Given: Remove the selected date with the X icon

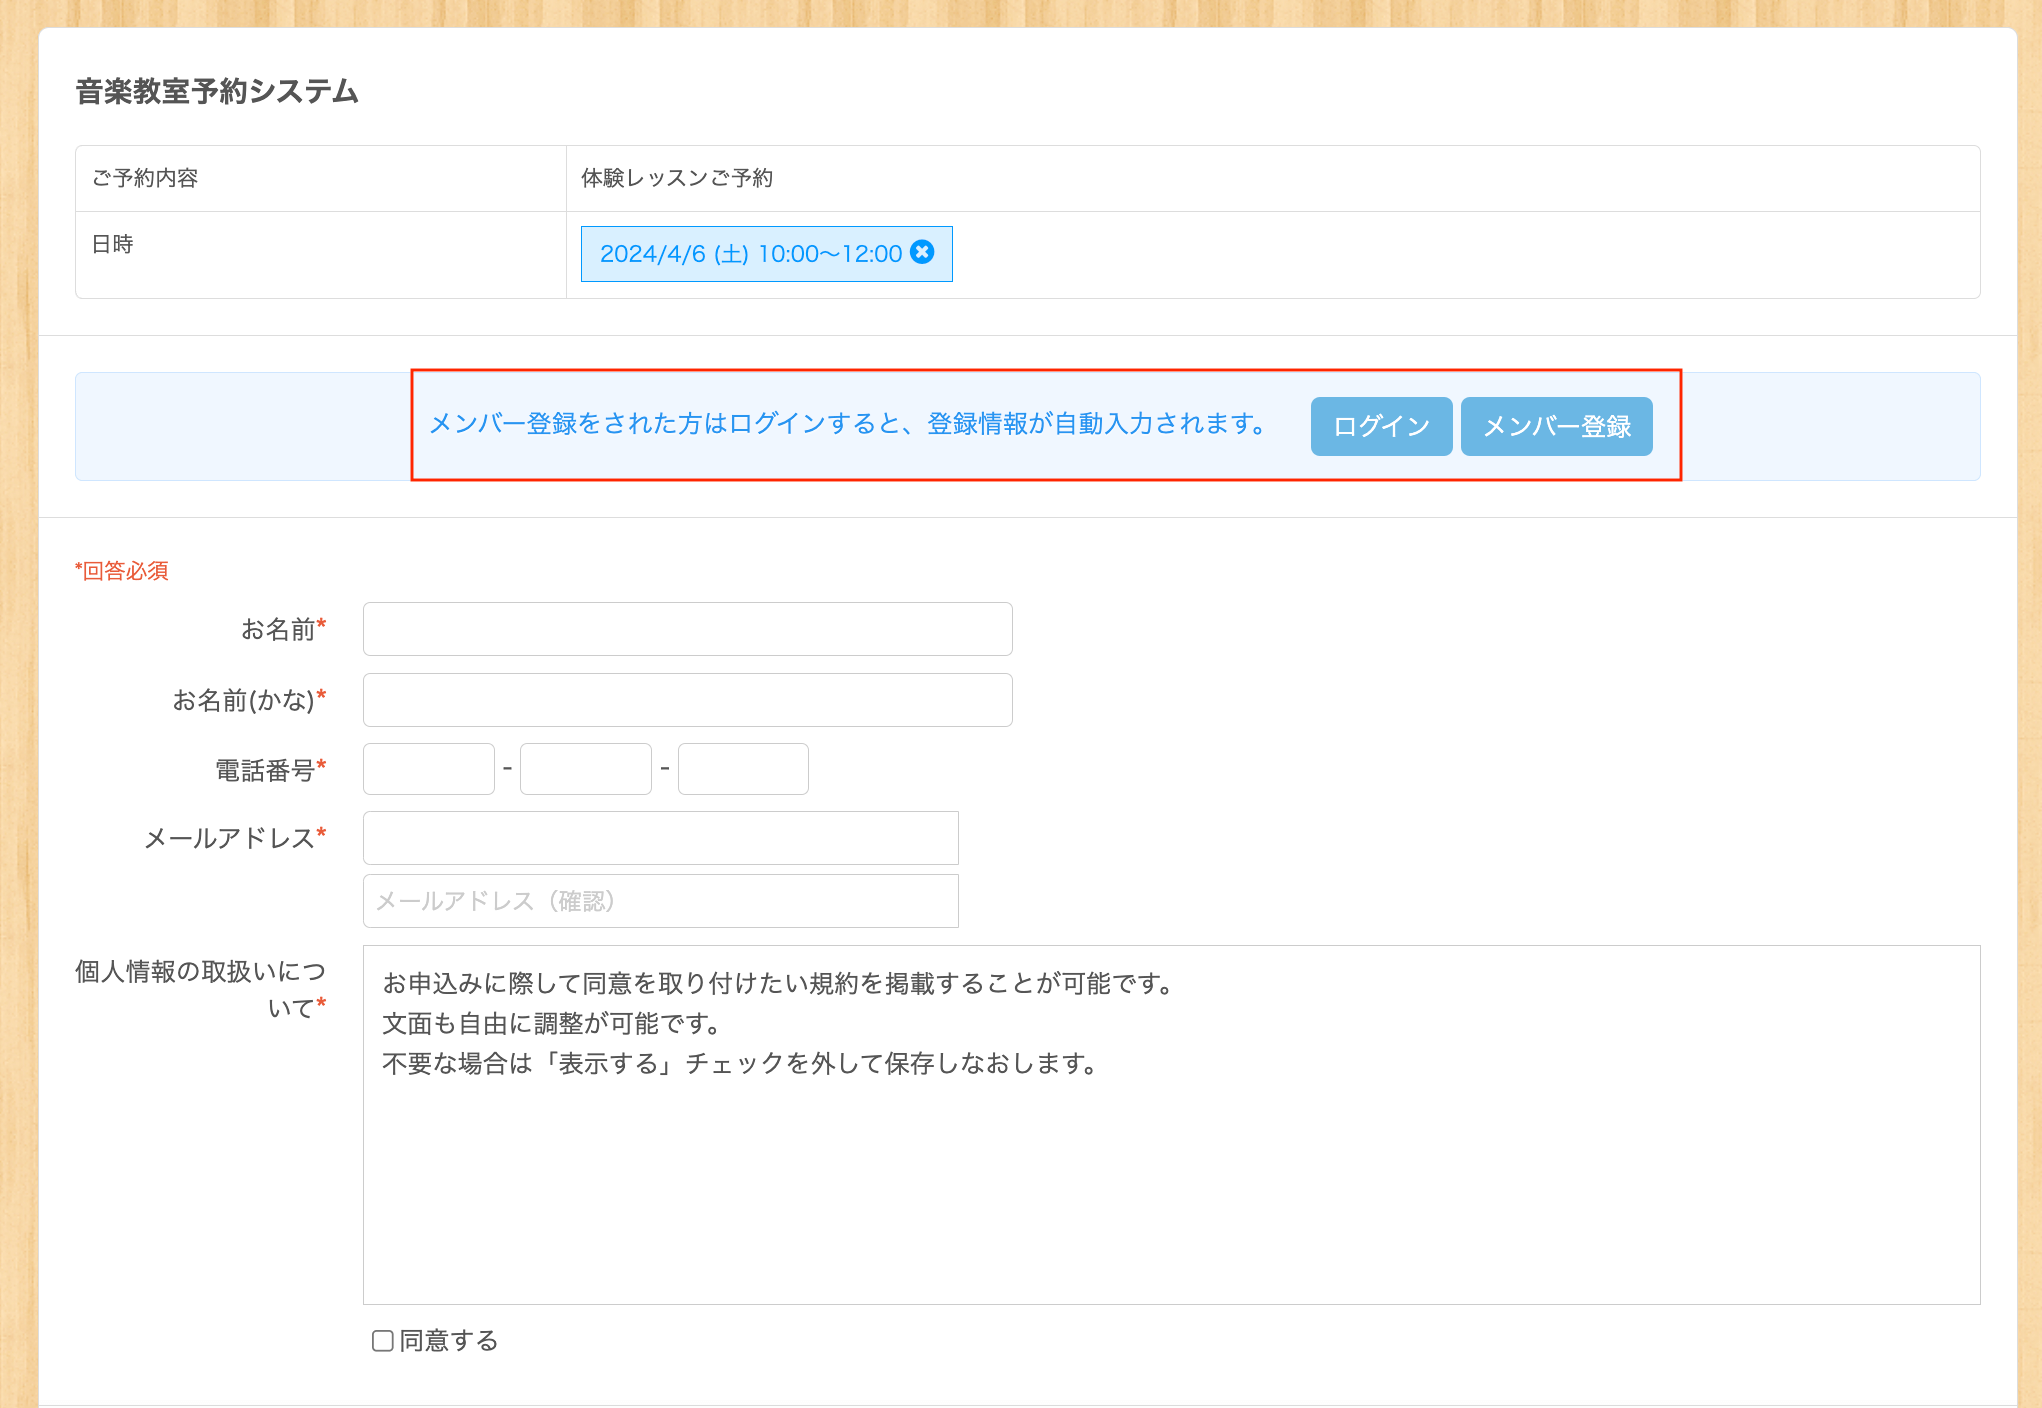Looking at the screenshot, I should pyautogui.click(x=923, y=252).
